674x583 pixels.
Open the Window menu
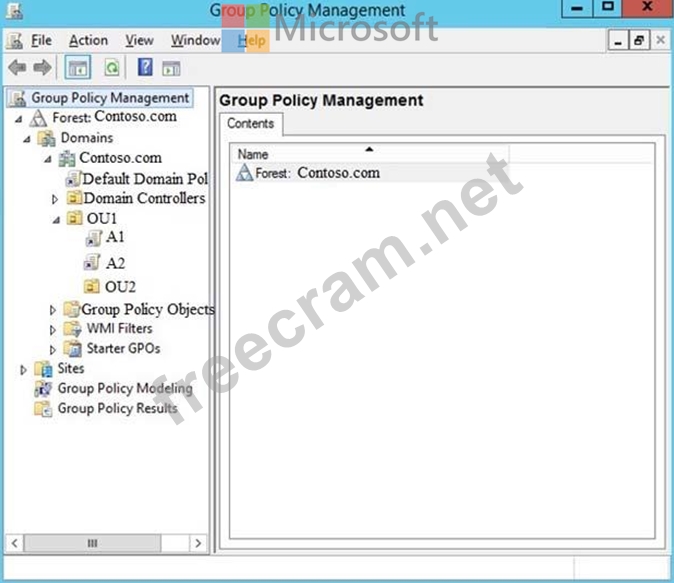coord(196,40)
